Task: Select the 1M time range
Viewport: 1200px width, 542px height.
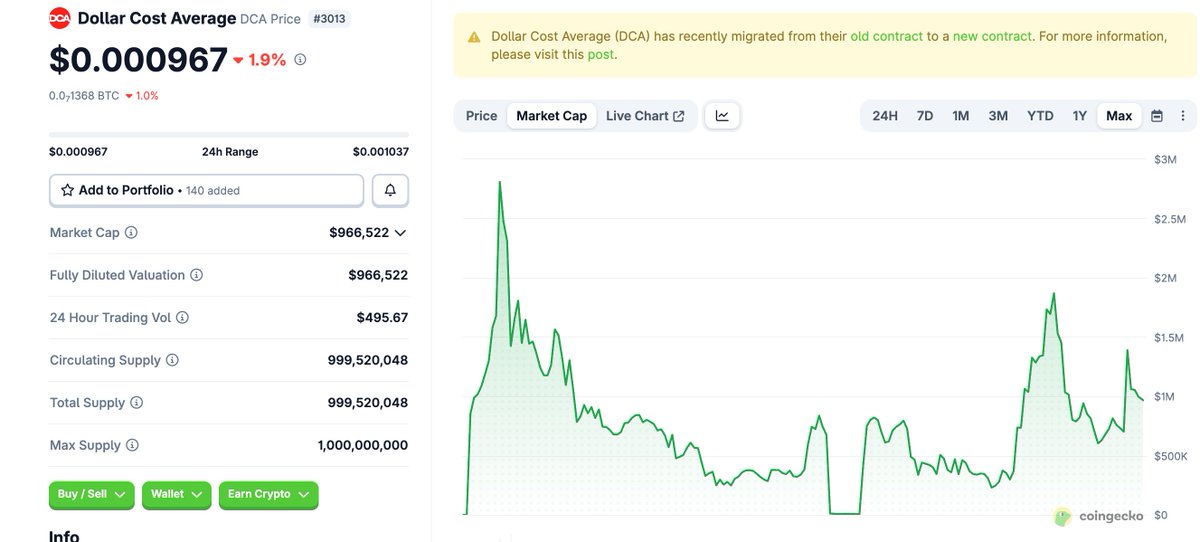Action: (961, 116)
